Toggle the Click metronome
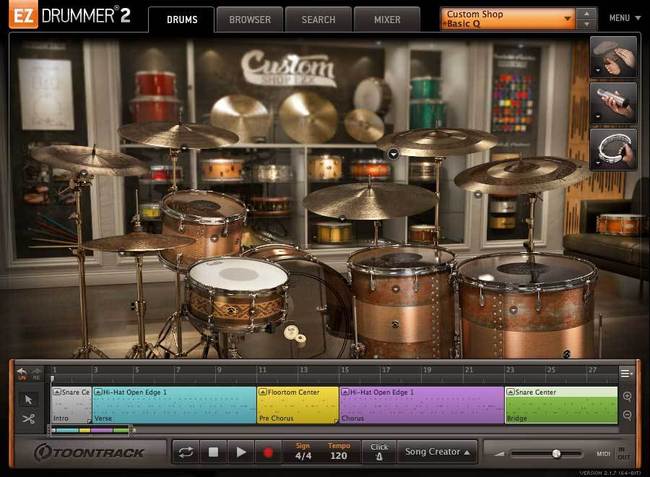The image size is (650, 477). [379, 452]
